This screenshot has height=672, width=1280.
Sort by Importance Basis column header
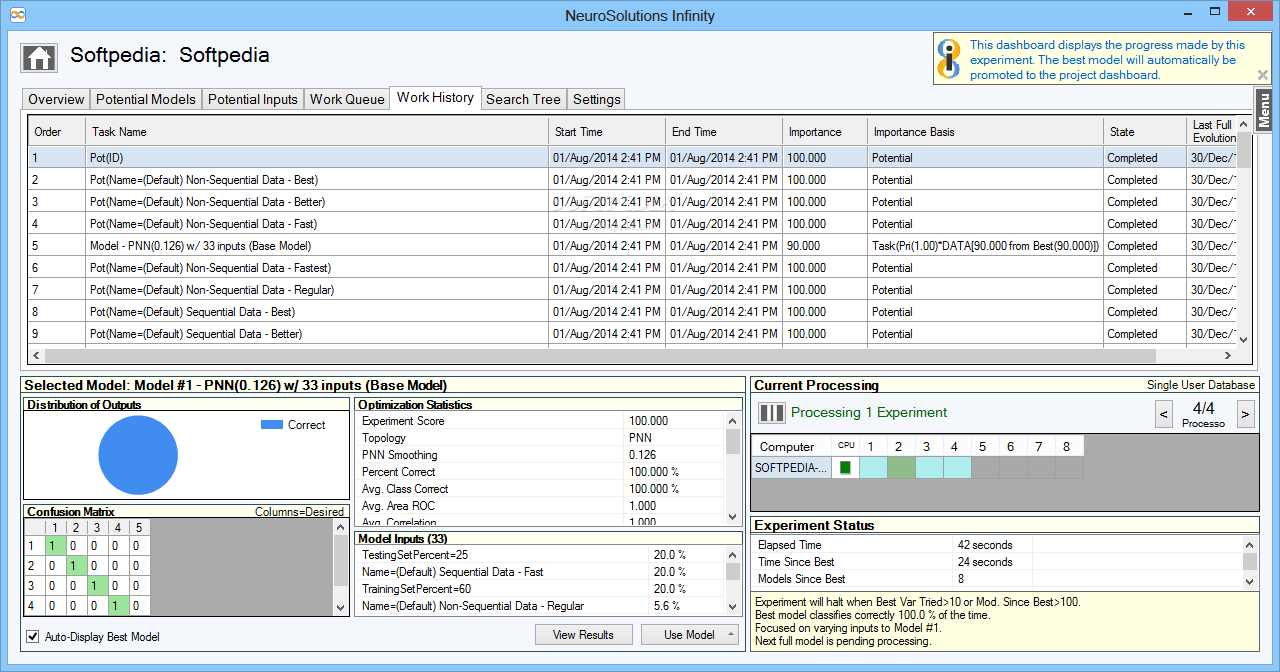click(985, 132)
